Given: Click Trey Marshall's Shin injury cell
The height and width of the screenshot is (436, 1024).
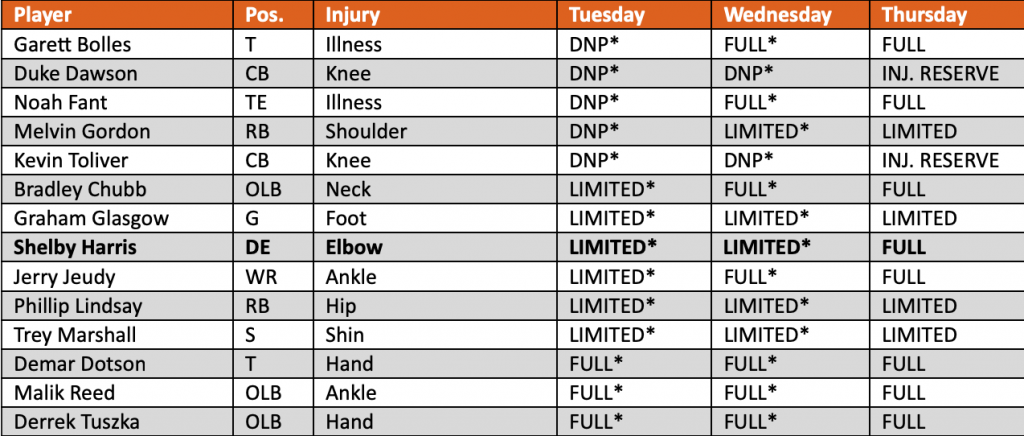Looking at the screenshot, I should click(x=345, y=334).
